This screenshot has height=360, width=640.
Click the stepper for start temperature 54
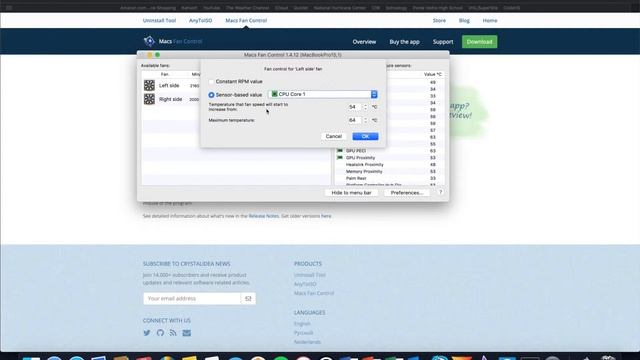click(365, 107)
